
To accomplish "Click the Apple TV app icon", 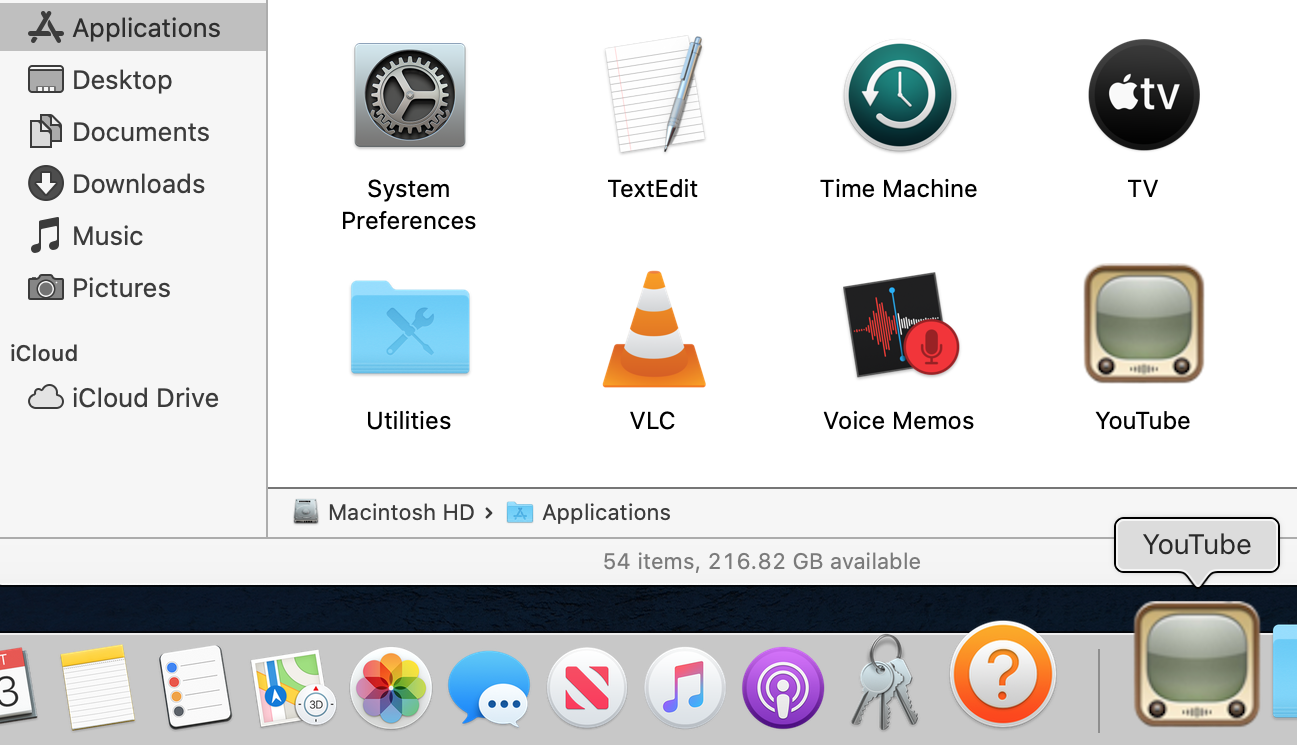I will 1143,95.
